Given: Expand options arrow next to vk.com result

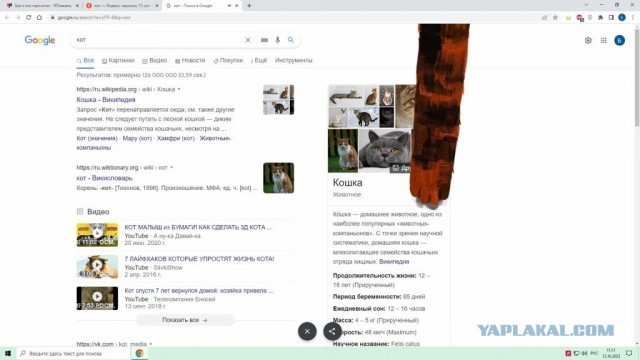Looking at the screenshot, I should pyautogui.click(x=151, y=344).
